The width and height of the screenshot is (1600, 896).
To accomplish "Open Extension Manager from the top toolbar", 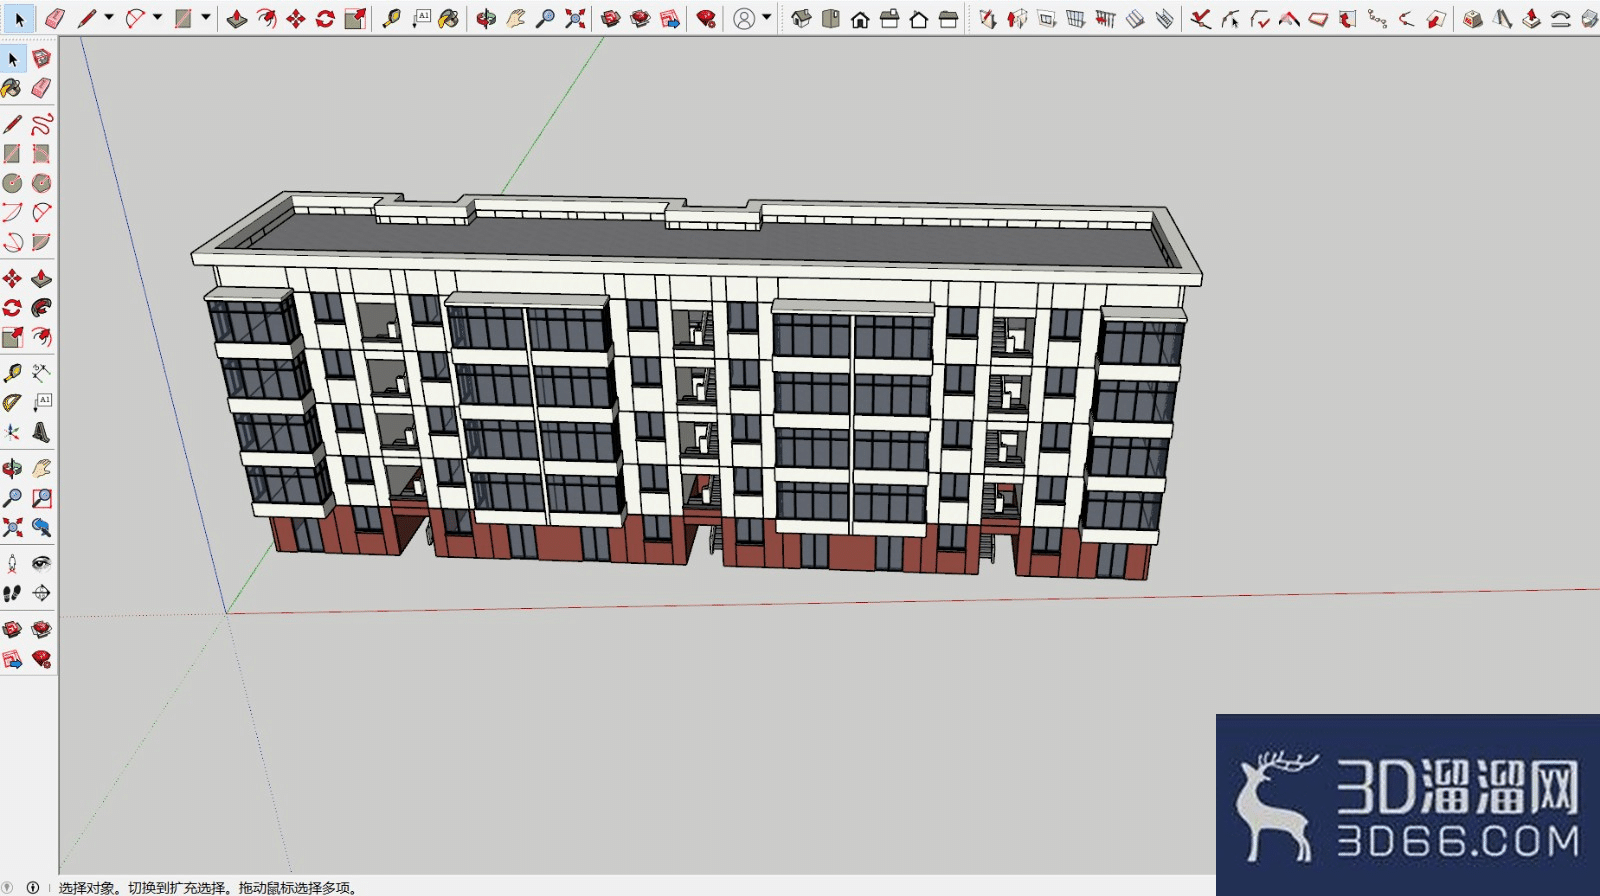I will pyautogui.click(x=707, y=18).
